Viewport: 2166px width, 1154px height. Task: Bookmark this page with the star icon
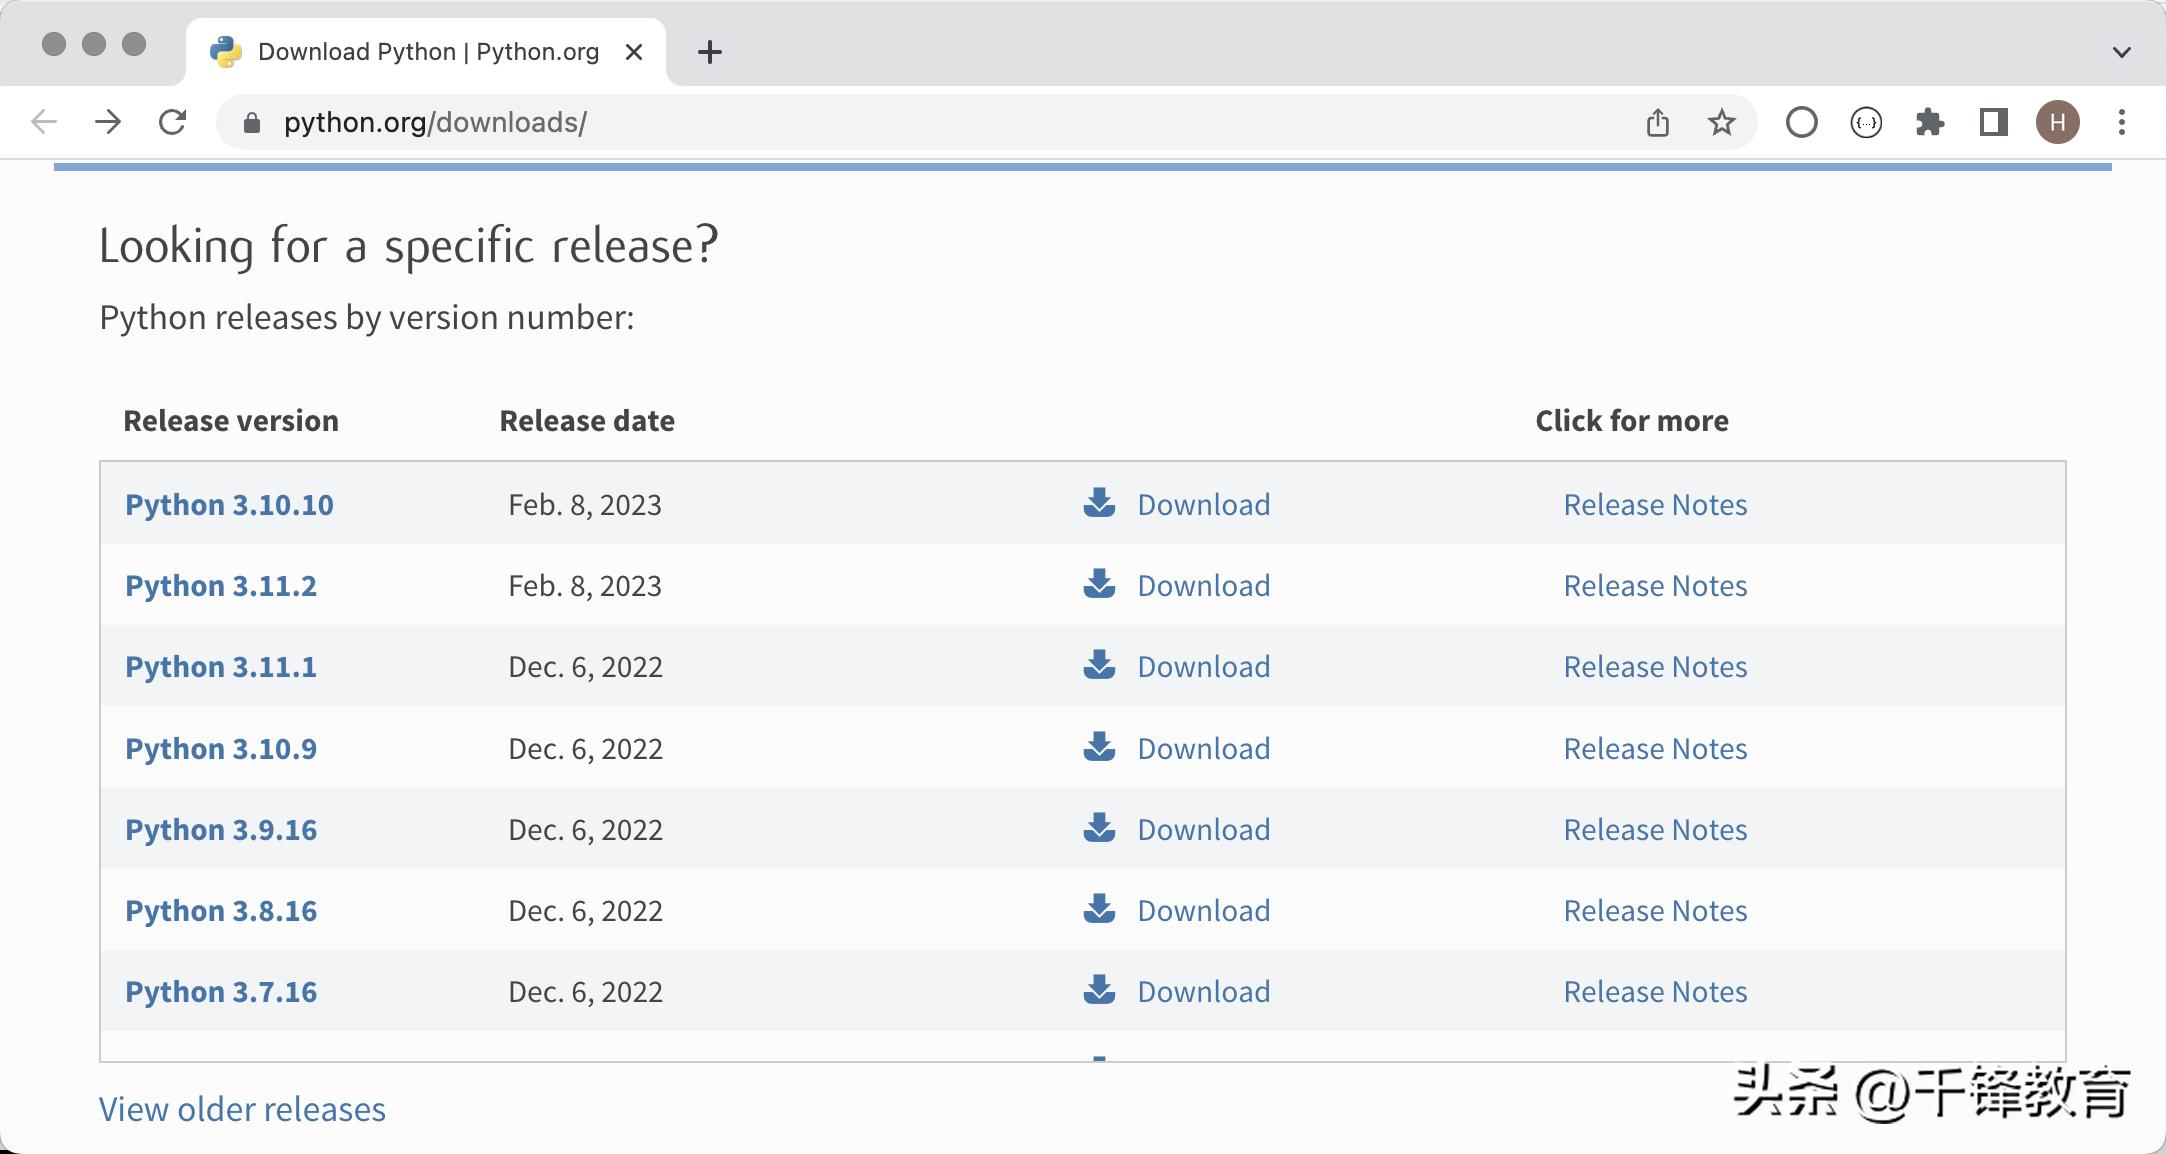(x=1721, y=123)
